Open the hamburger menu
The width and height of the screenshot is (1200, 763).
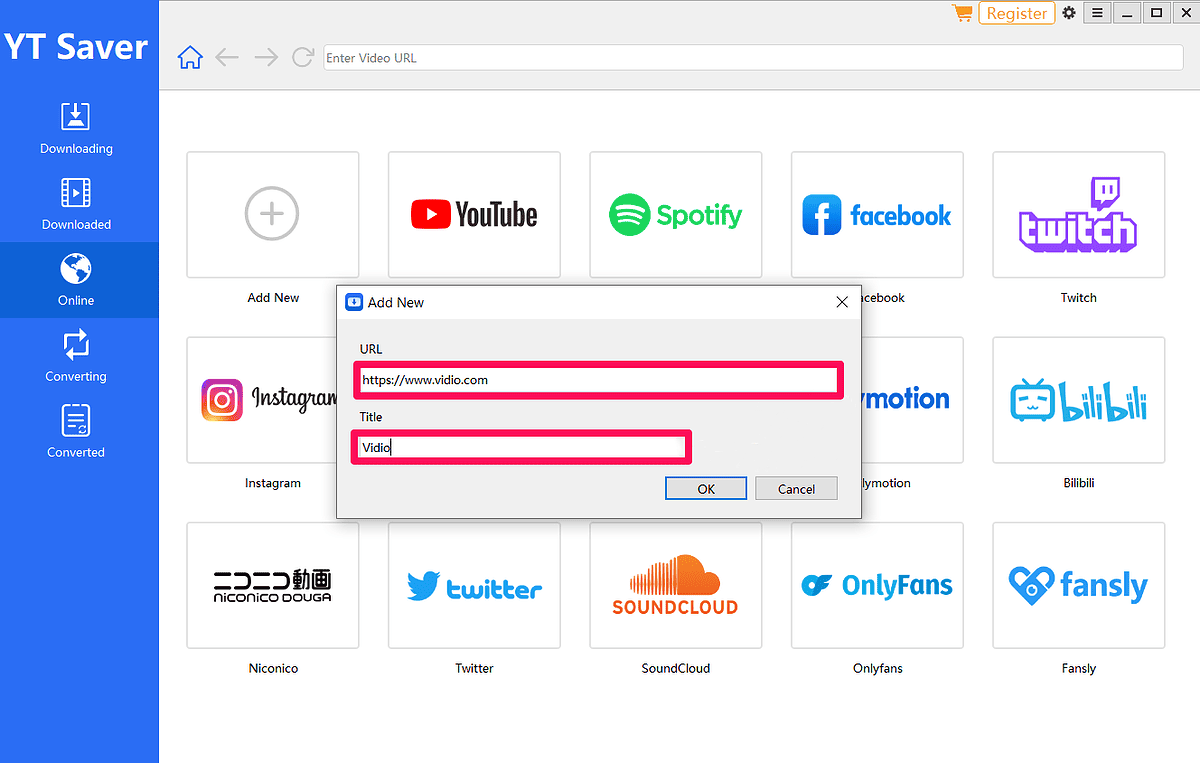(1097, 13)
